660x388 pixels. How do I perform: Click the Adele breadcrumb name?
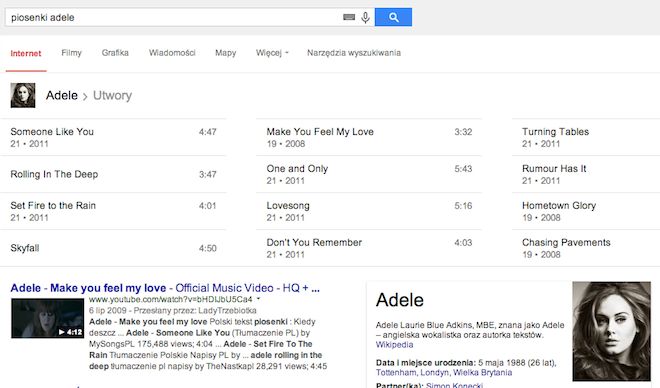tap(61, 96)
